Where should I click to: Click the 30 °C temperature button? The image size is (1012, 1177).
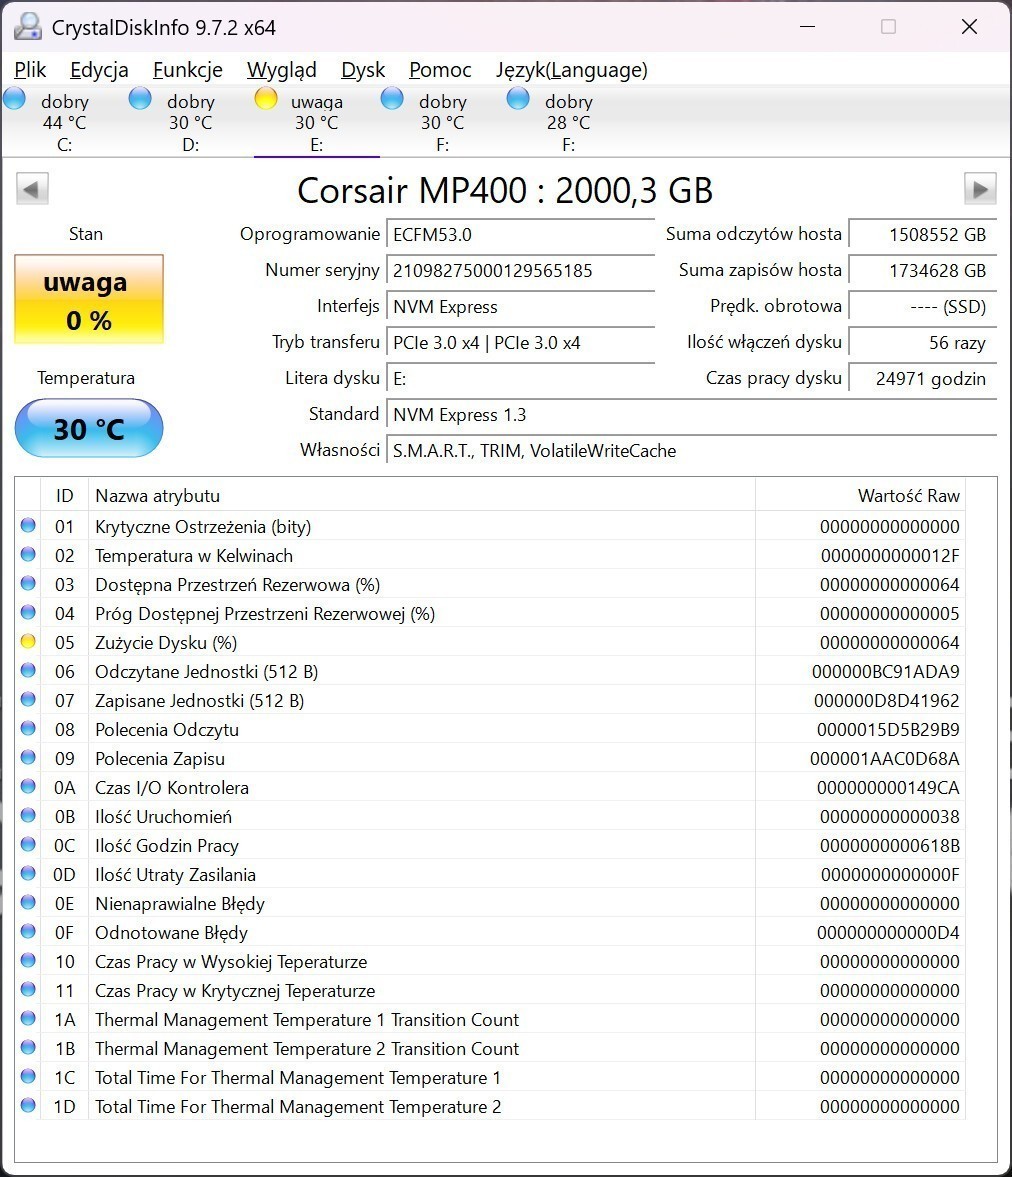pos(88,429)
